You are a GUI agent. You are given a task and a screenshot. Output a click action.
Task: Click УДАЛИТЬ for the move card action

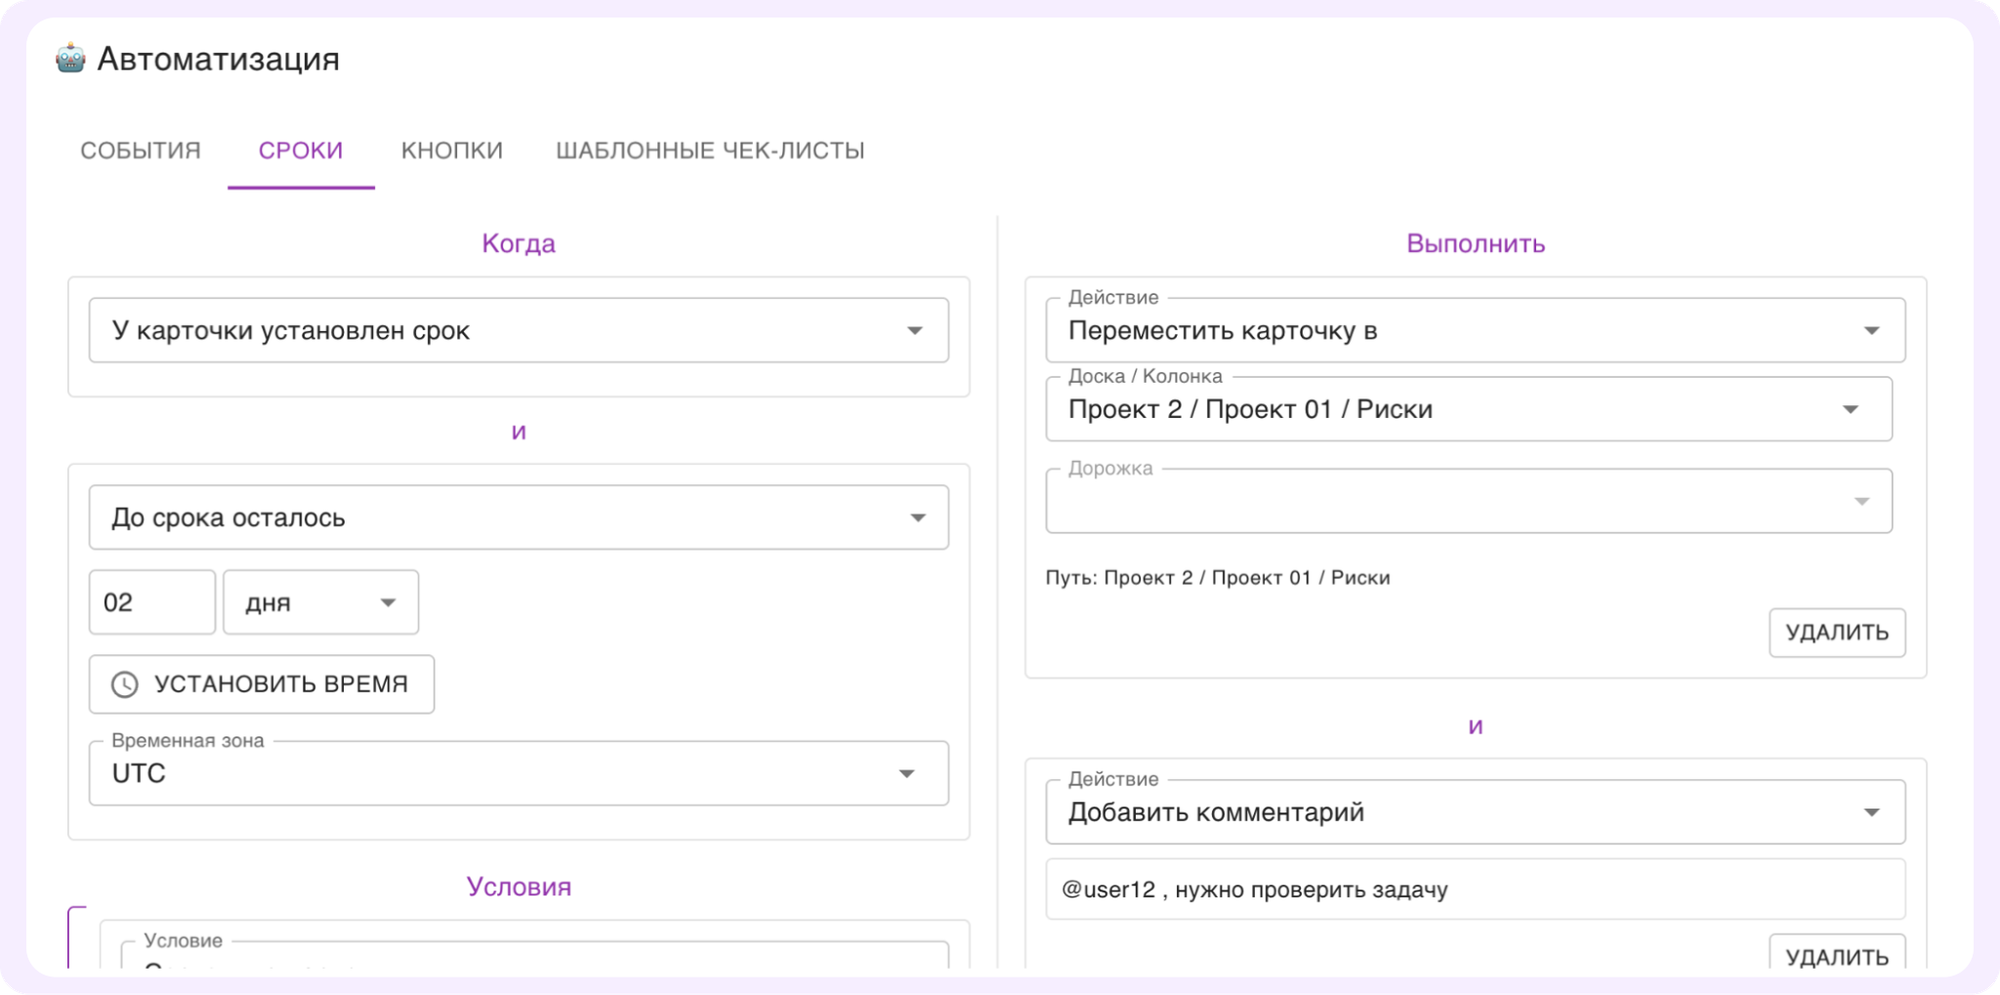pos(1837,632)
